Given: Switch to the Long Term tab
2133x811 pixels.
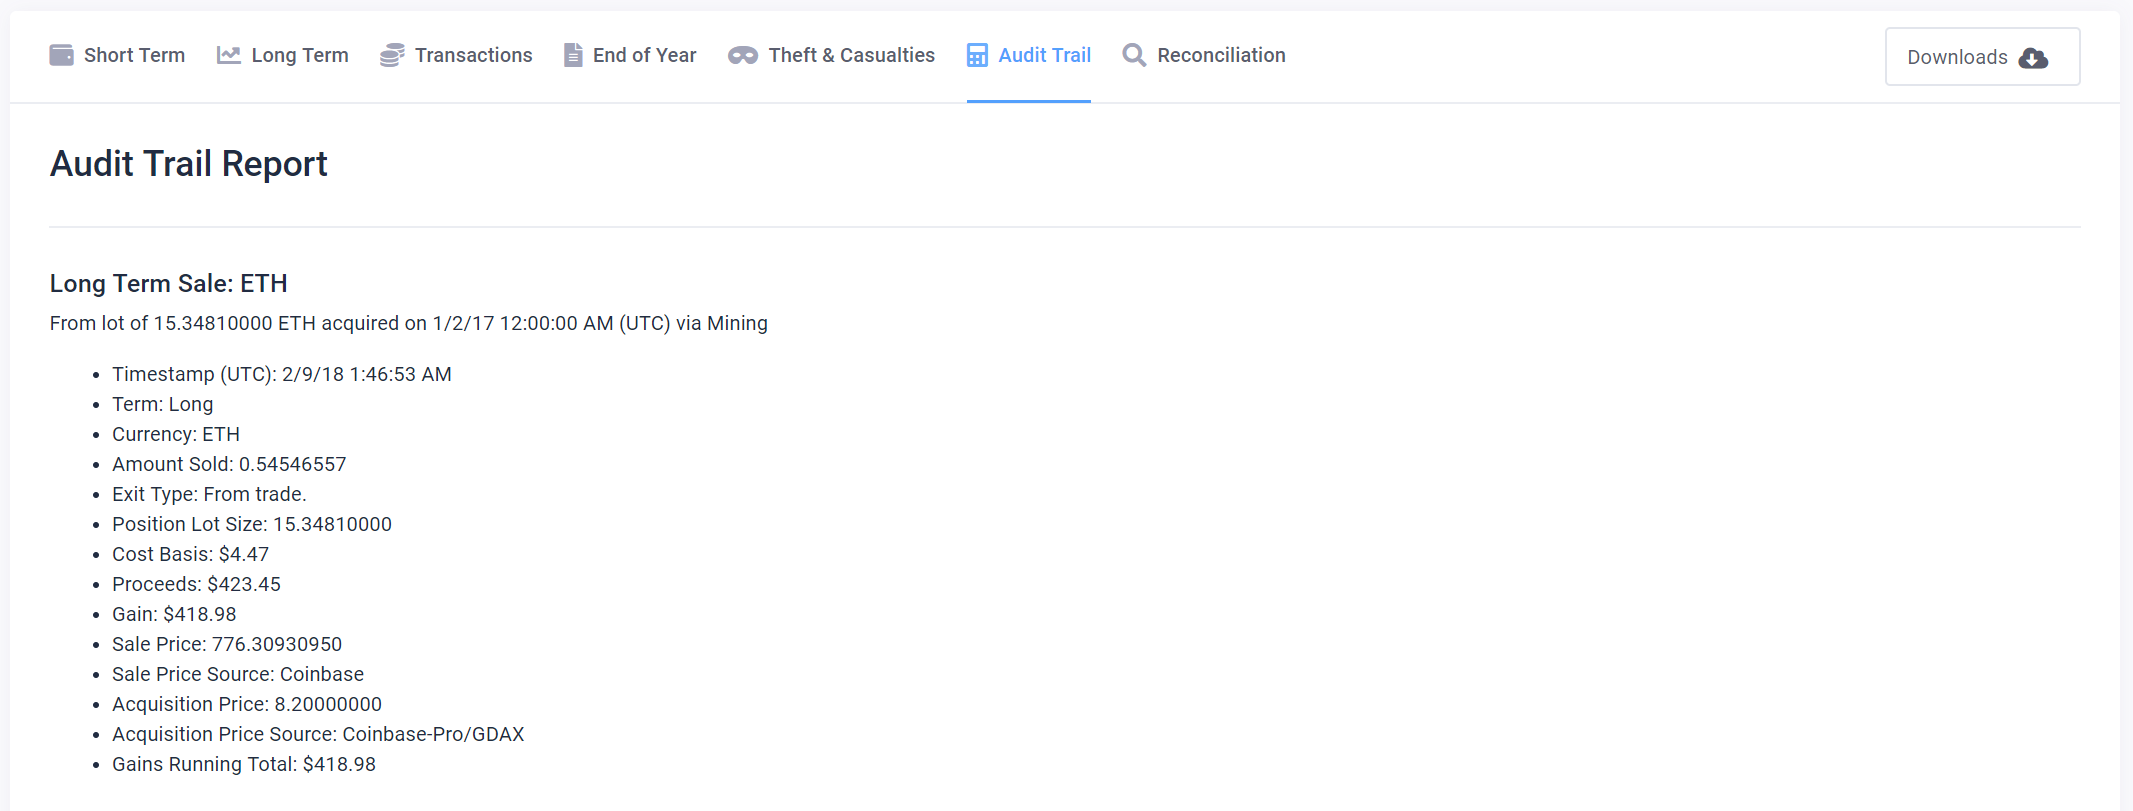Looking at the screenshot, I should coord(283,55).
